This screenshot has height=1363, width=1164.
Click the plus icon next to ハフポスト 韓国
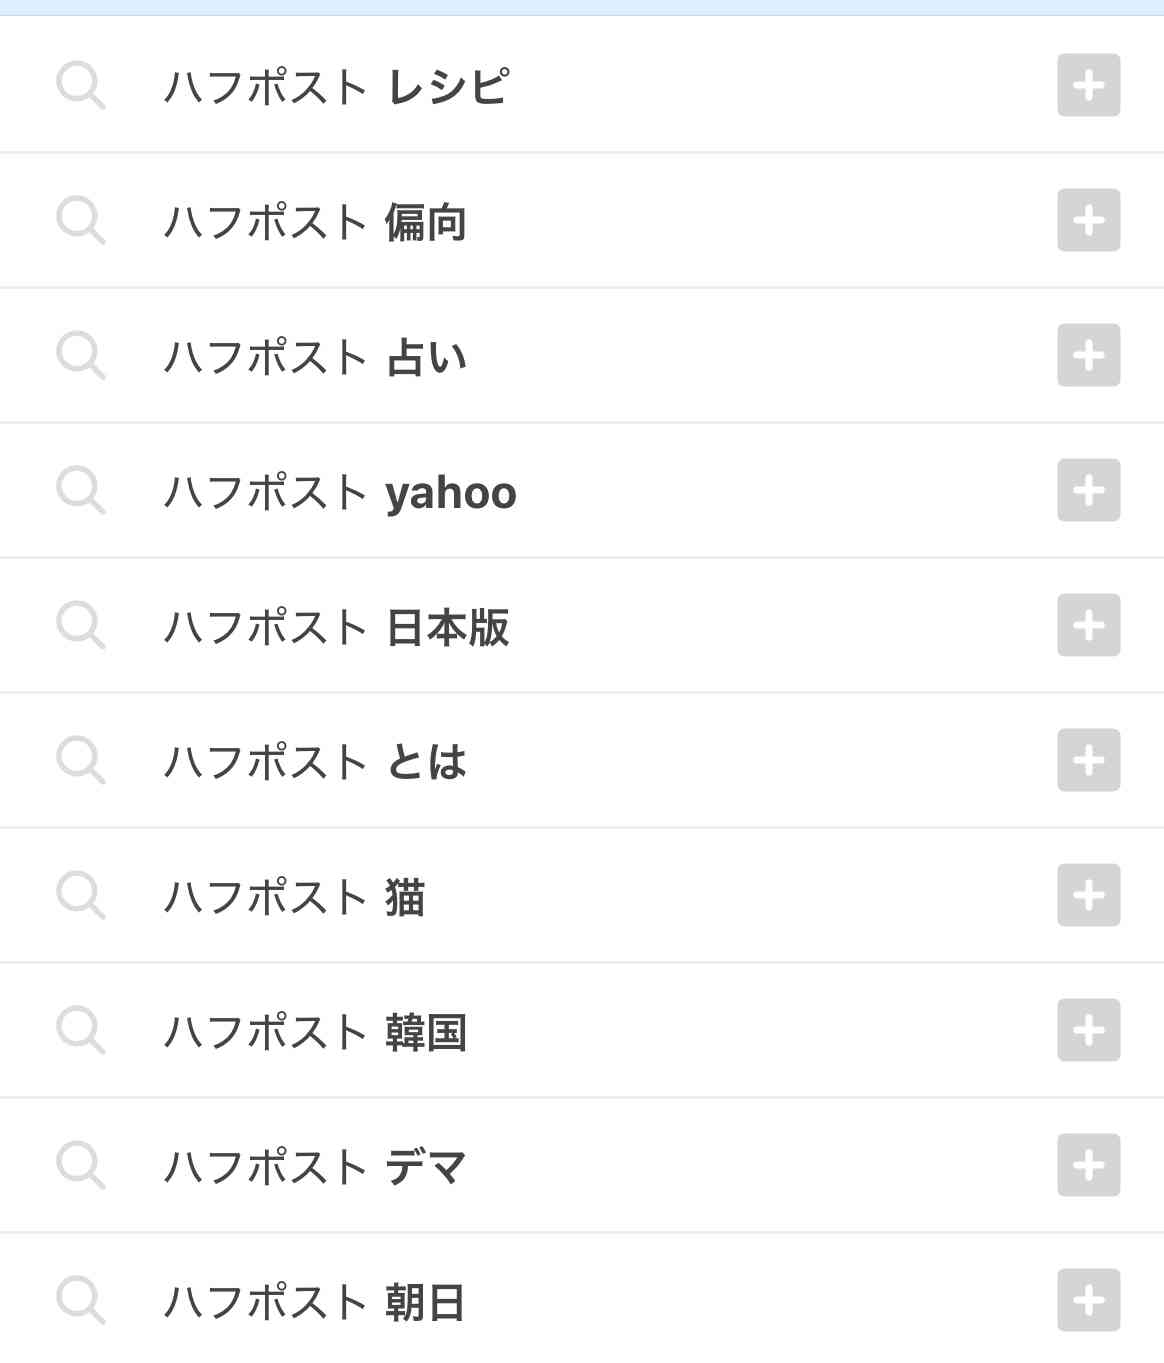click(x=1088, y=1030)
